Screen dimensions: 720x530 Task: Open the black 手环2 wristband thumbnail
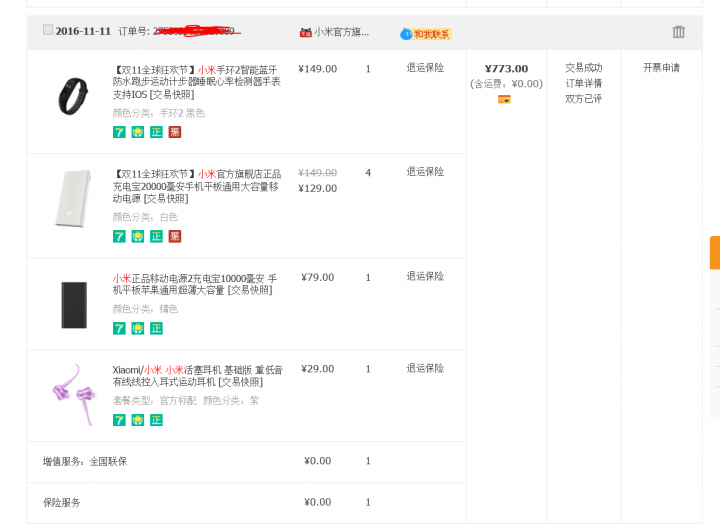click(73, 96)
